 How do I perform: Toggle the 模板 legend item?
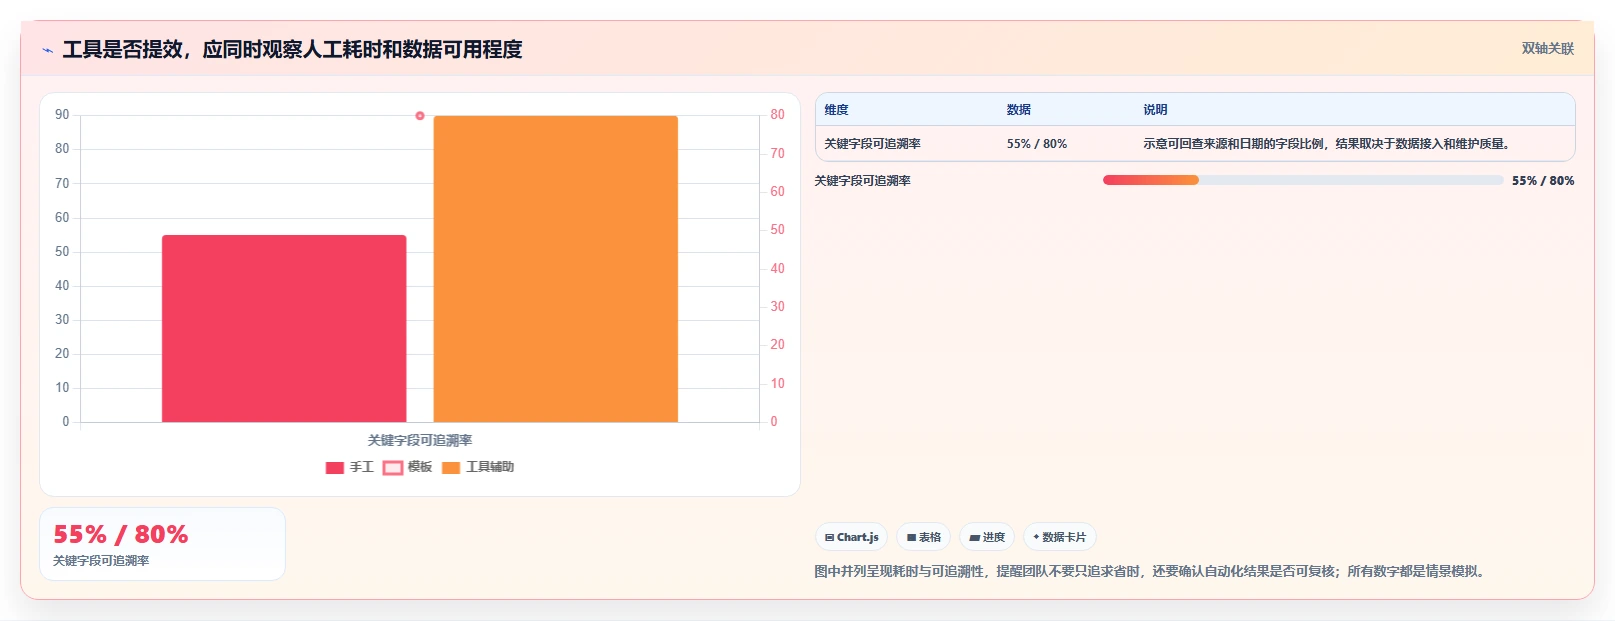408,467
